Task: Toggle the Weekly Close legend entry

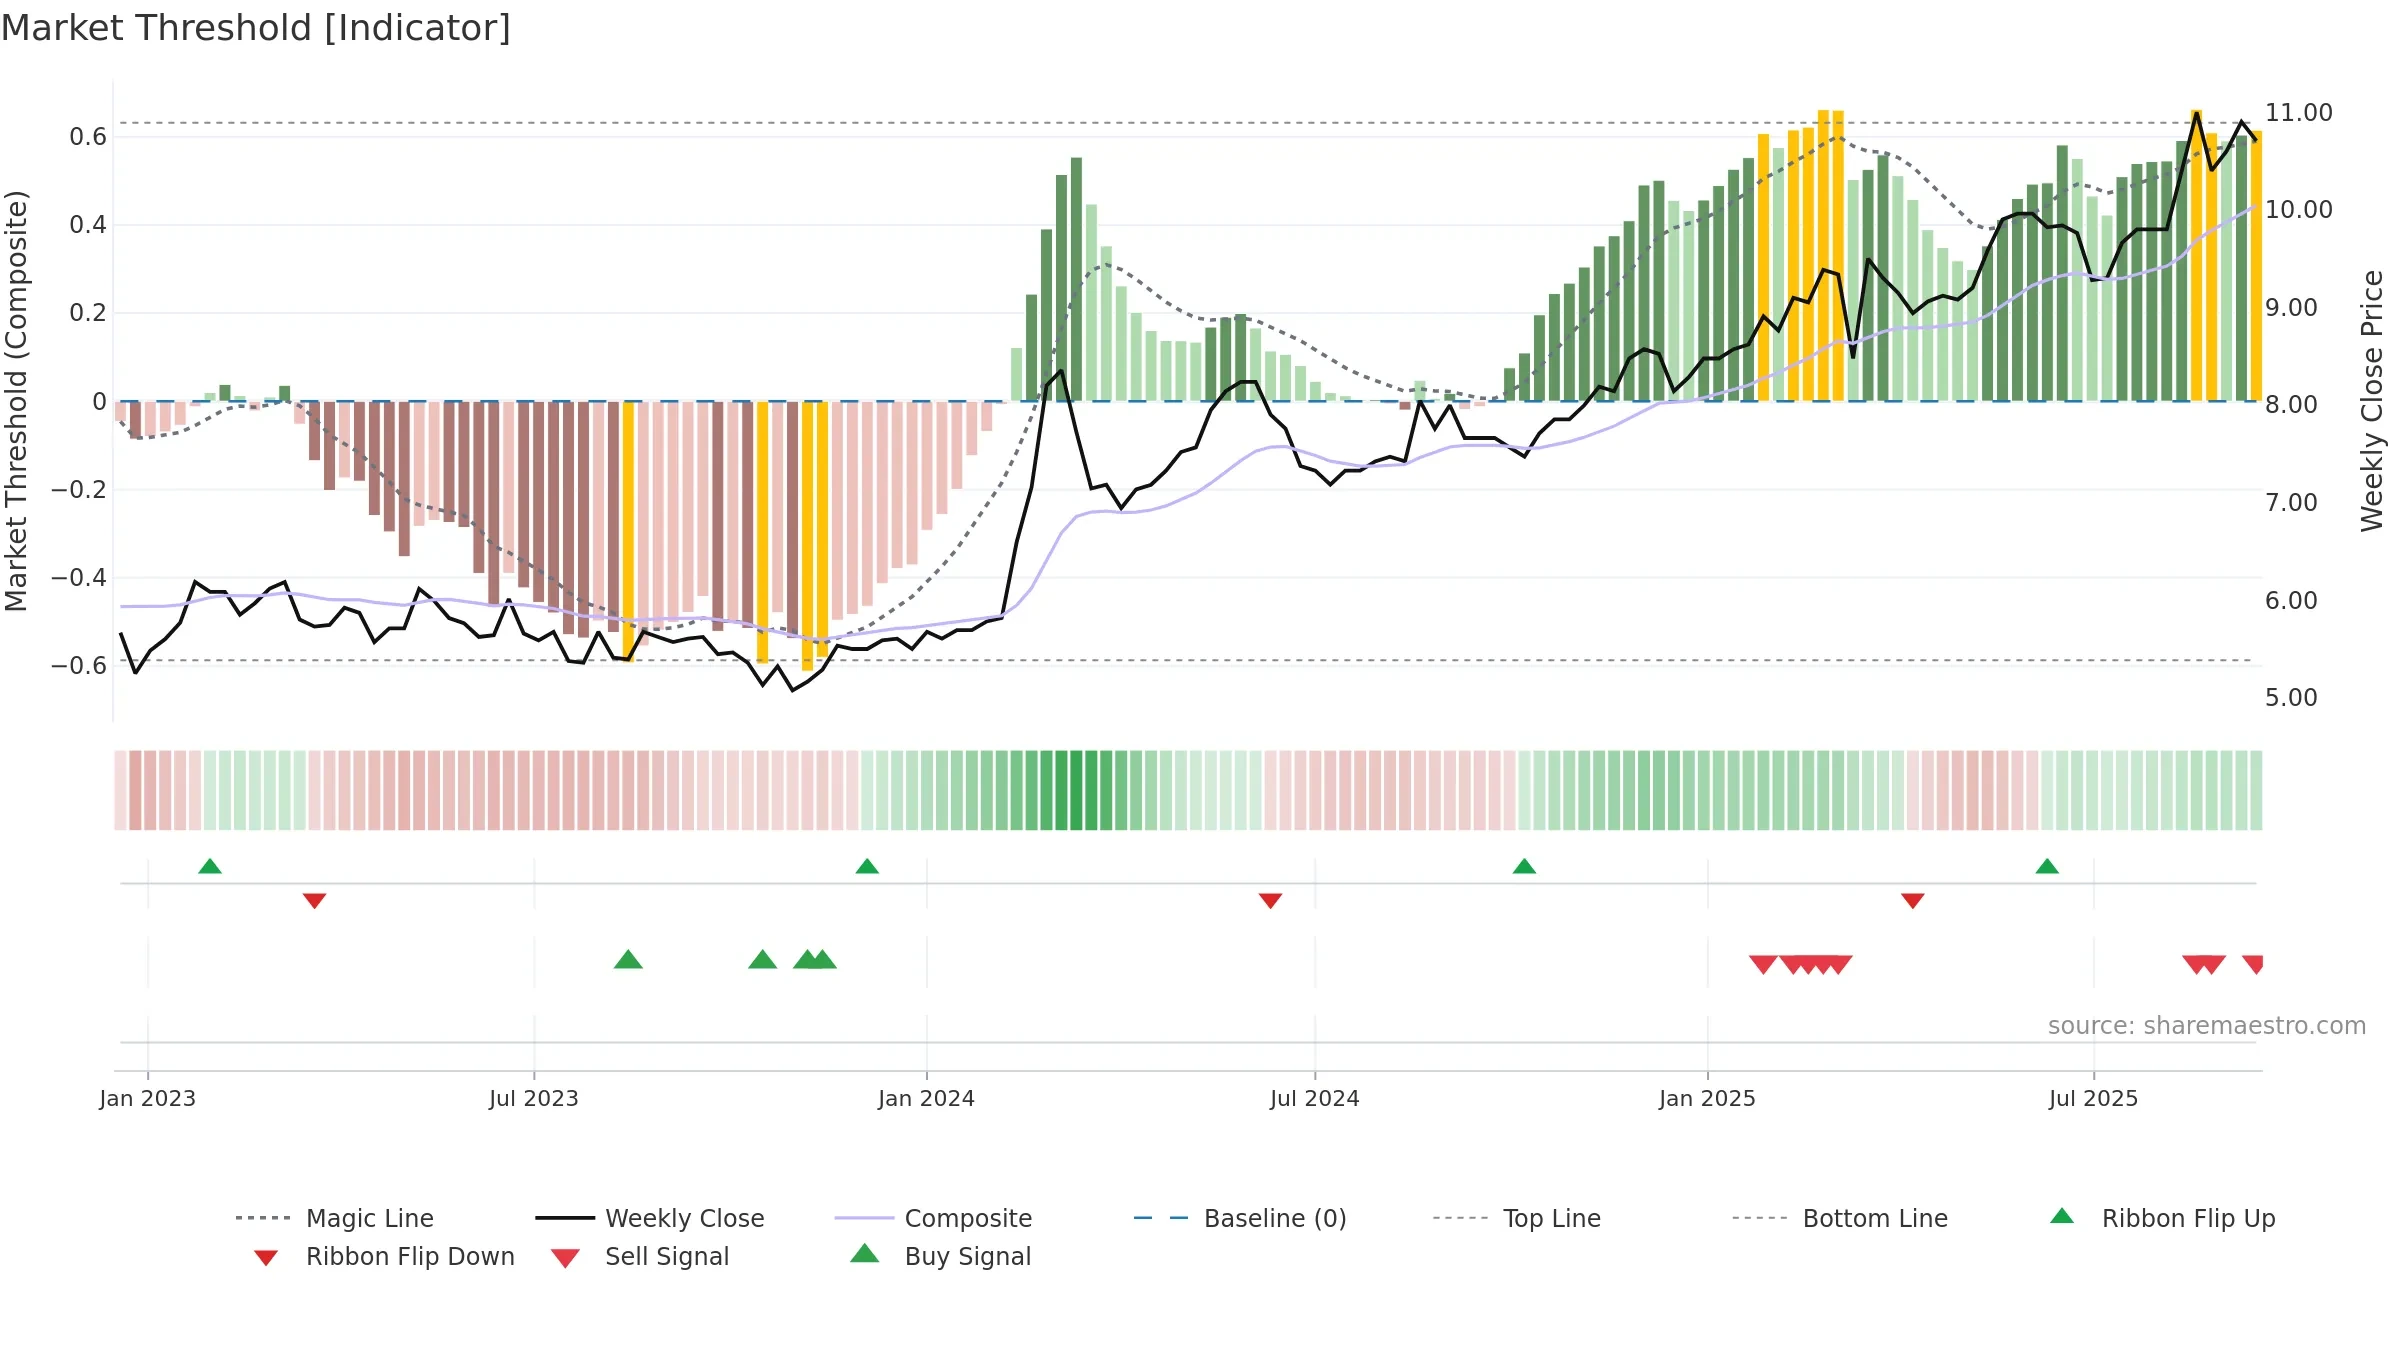Action: point(650,1218)
